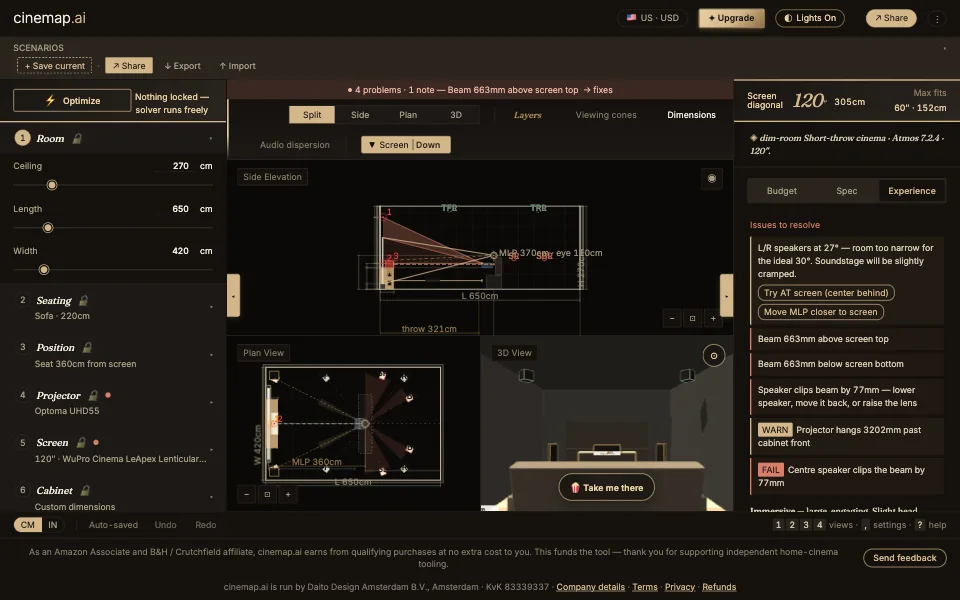This screenshot has width=960, height=600.
Task: Click the problems banner fixes link
Action: point(598,90)
